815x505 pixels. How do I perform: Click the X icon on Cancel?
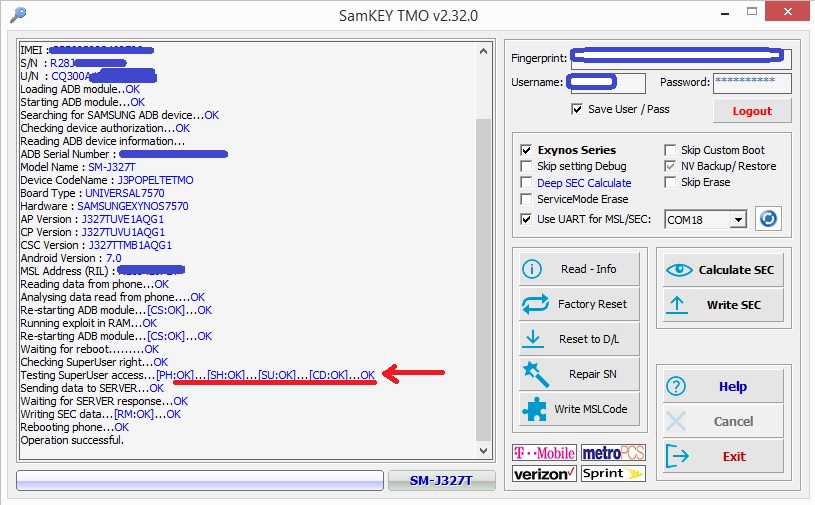pyautogui.click(x=676, y=421)
